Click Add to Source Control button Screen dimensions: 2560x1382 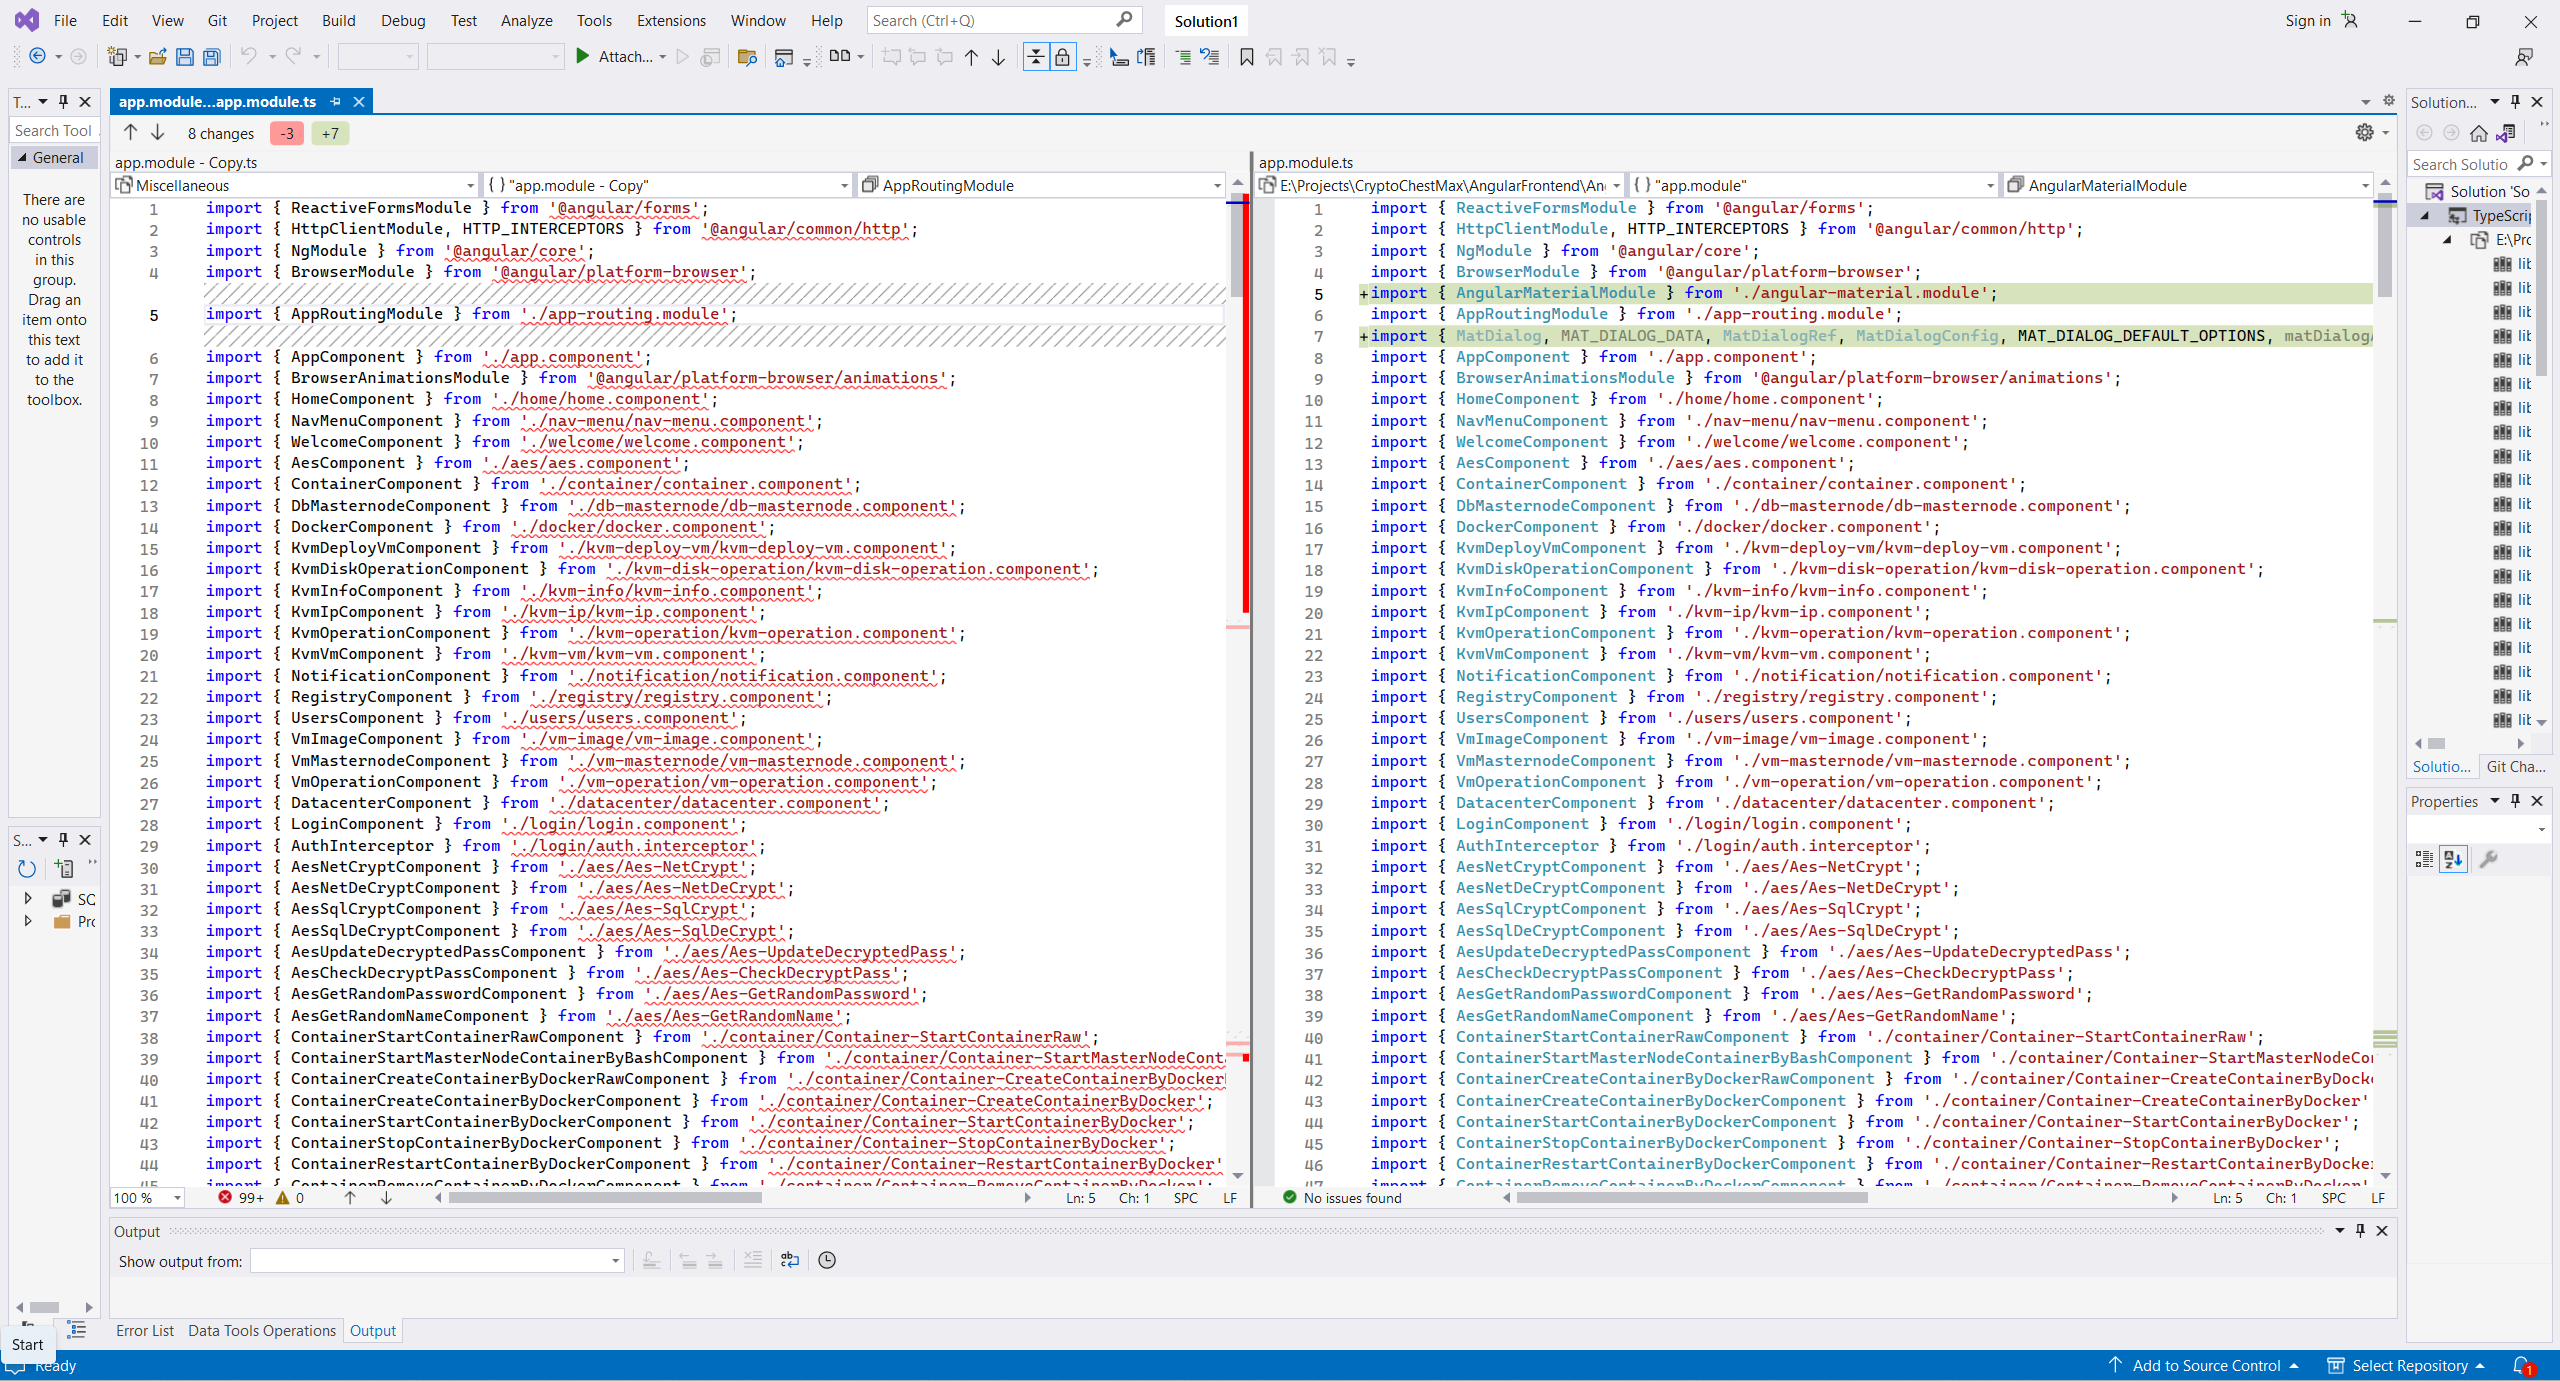click(2205, 1365)
